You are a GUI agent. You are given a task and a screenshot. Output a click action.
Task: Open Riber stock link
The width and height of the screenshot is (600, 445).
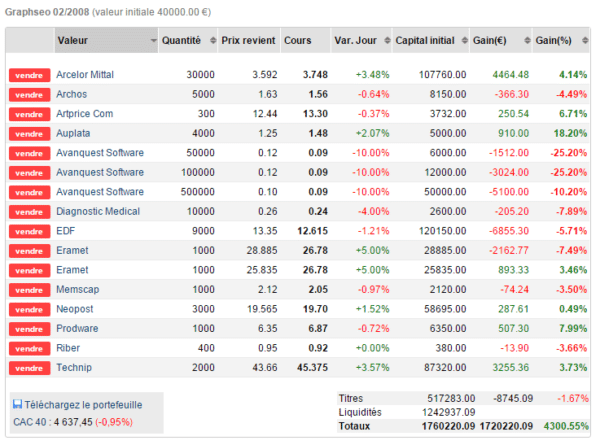68,348
